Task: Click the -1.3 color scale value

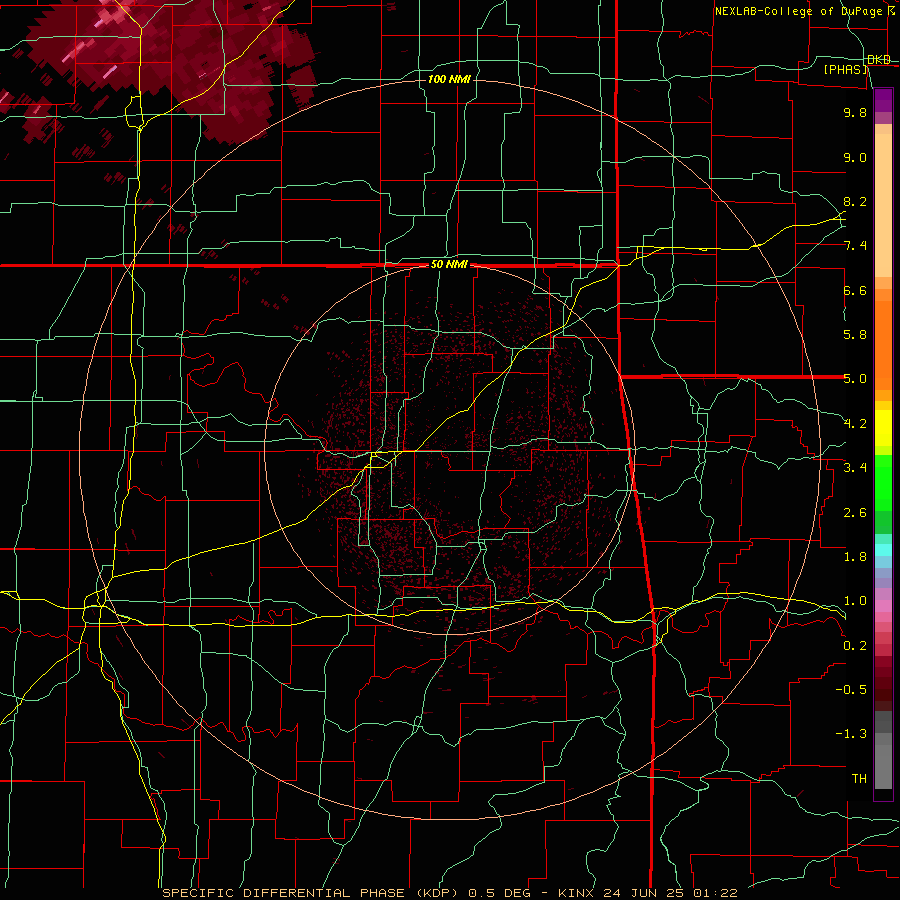Action: 851,734
